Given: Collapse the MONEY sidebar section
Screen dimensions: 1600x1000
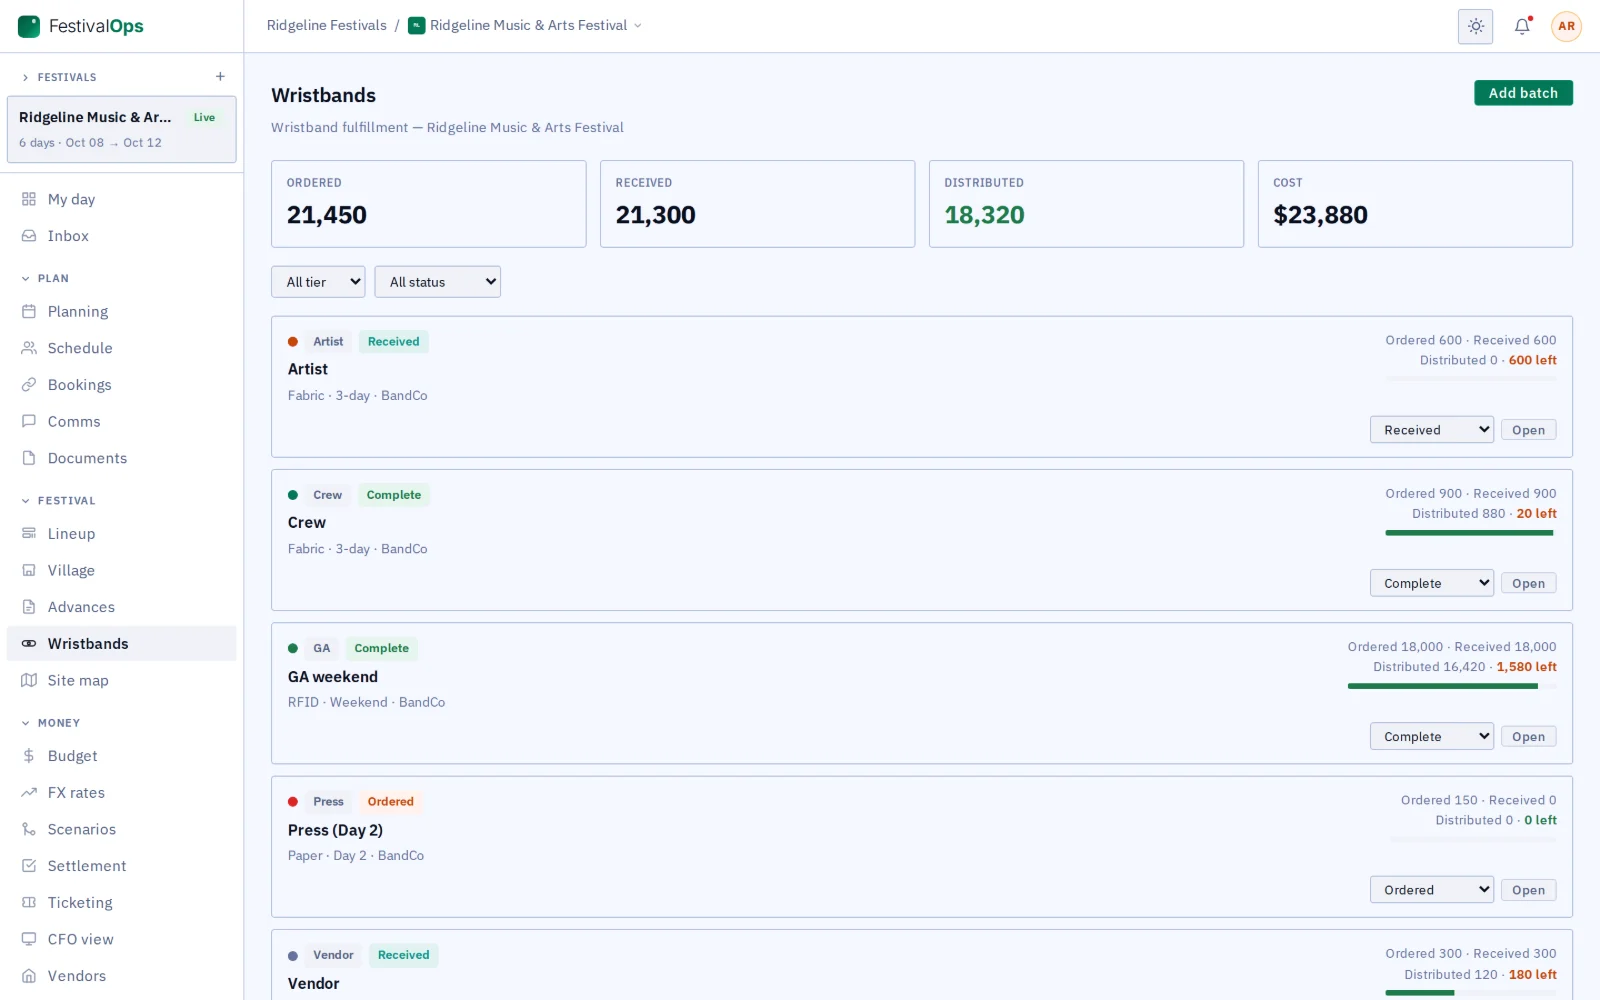Looking at the screenshot, I should click(x=50, y=723).
